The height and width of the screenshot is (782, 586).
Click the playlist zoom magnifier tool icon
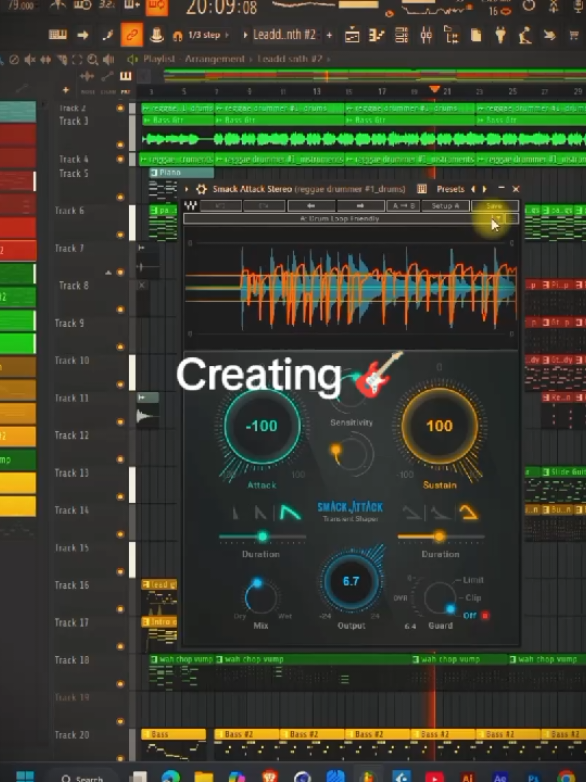point(93,60)
